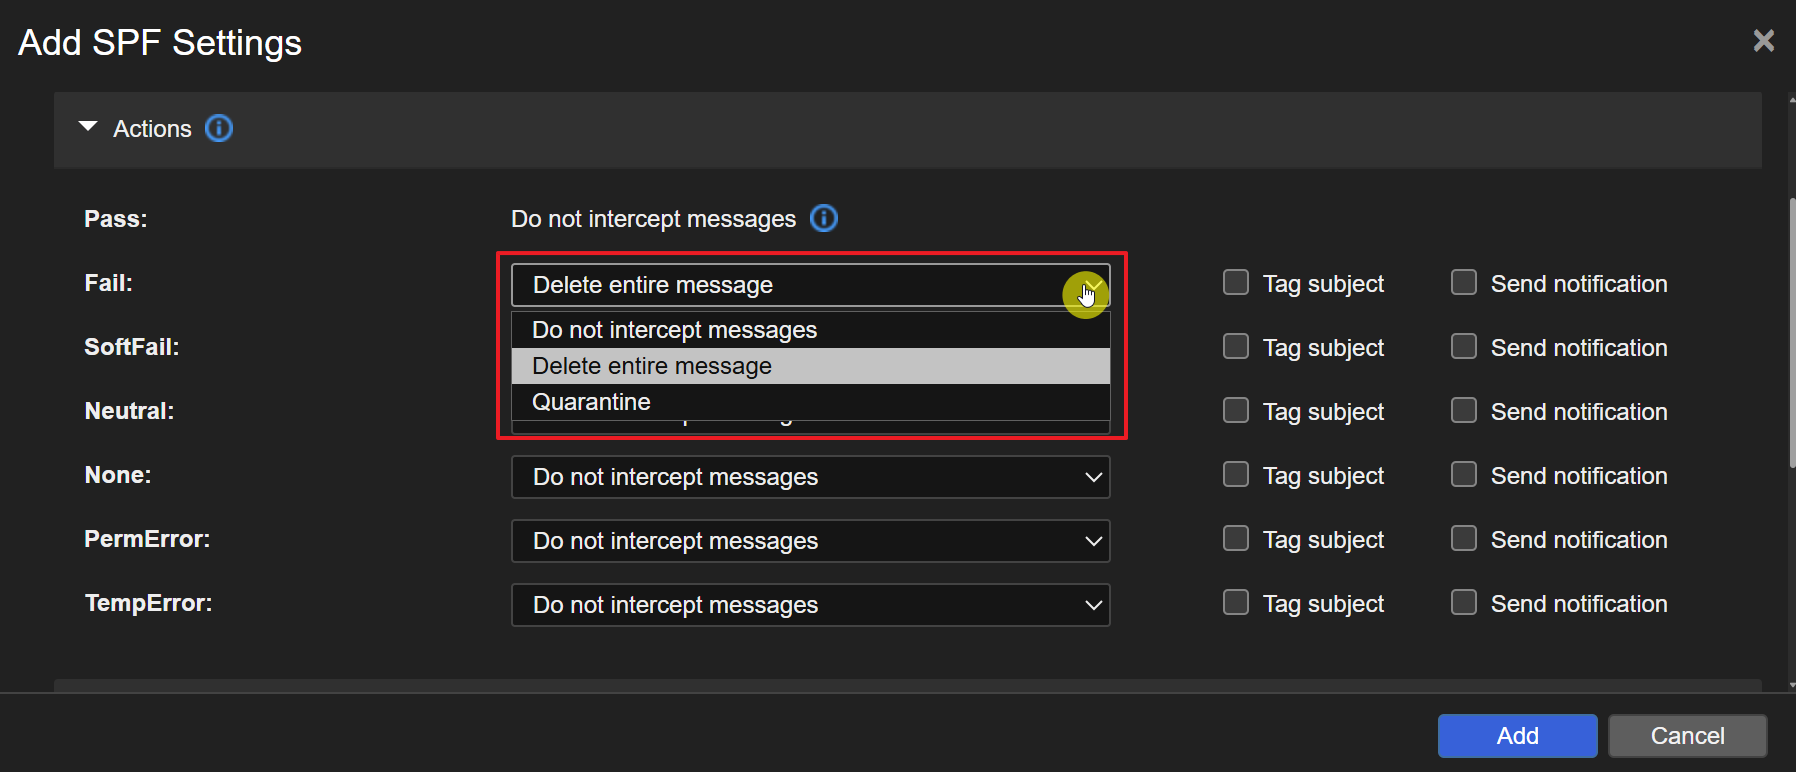The width and height of the screenshot is (1796, 772).
Task: Click the Cancel button
Action: tap(1687, 736)
